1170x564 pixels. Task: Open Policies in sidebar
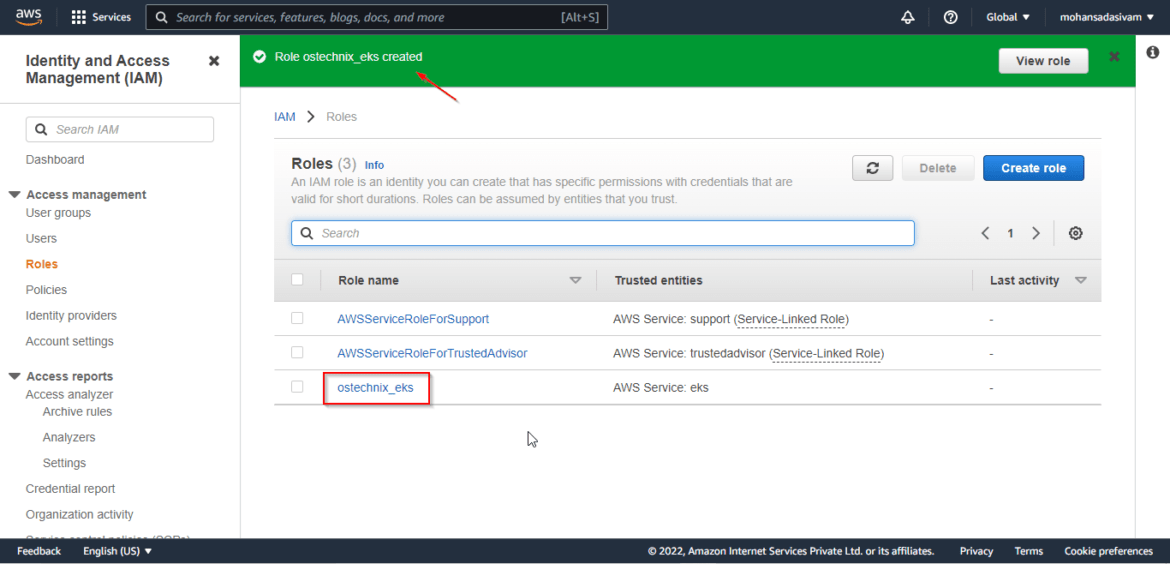(46, 289)
